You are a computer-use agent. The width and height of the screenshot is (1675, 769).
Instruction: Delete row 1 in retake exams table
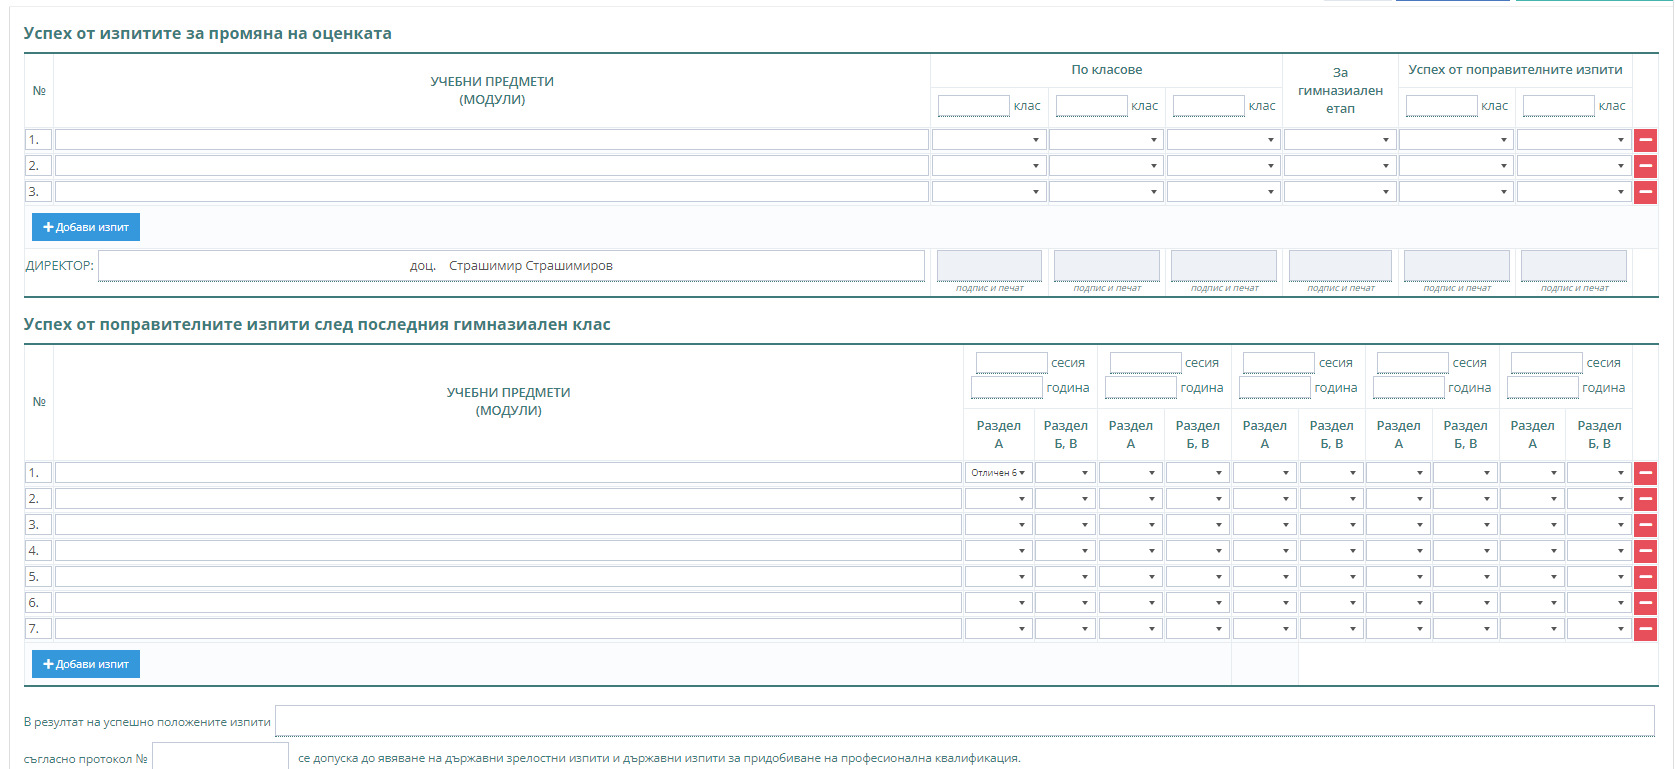pyautogui.click(x=1645, y=473)
